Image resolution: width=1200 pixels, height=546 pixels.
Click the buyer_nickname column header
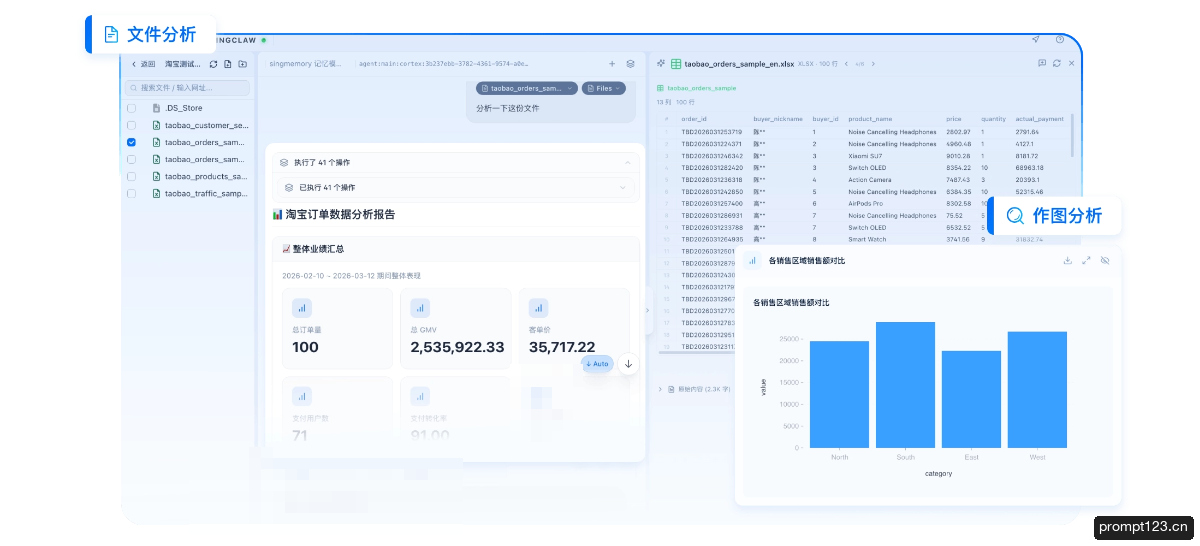pos(778,119)
